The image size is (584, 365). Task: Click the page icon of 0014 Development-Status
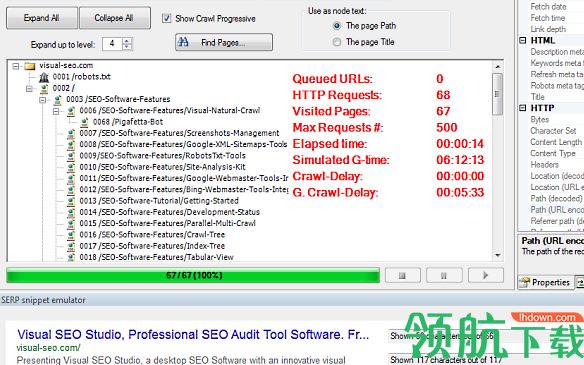(x=71, y=212)
